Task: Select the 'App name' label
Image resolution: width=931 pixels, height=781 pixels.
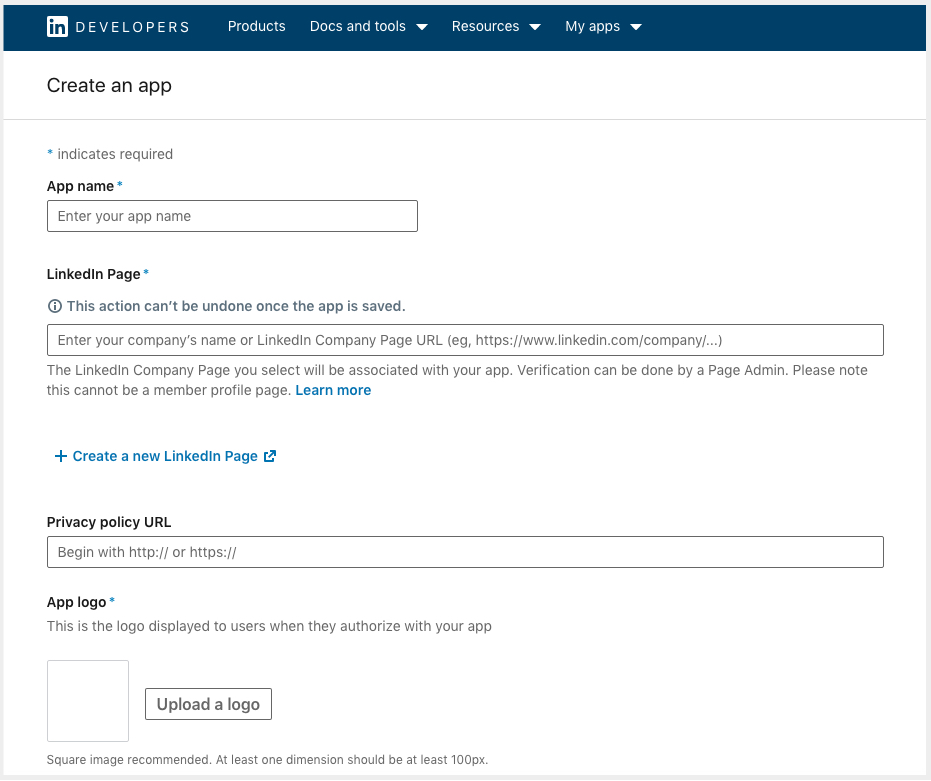Action: pyautogui.click(x=80, y=186)
